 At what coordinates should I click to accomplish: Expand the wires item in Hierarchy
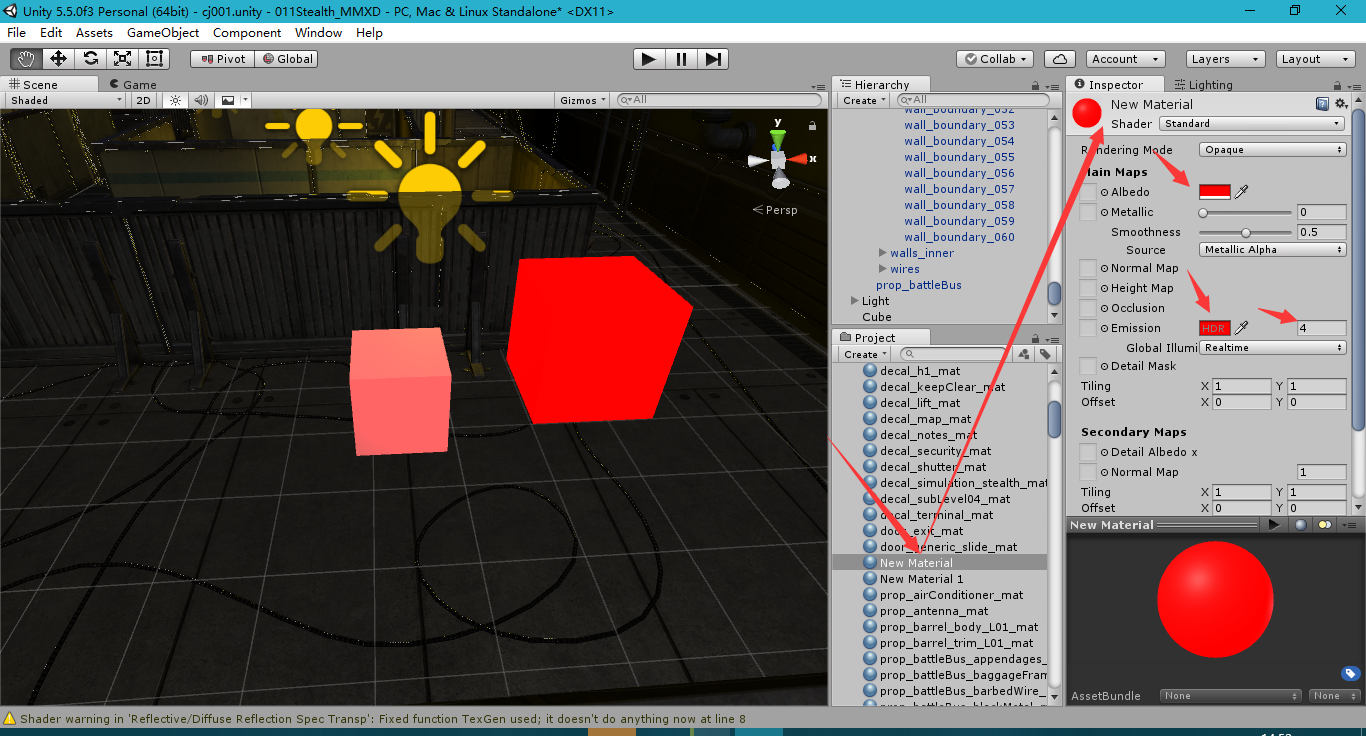pos(883,268)
